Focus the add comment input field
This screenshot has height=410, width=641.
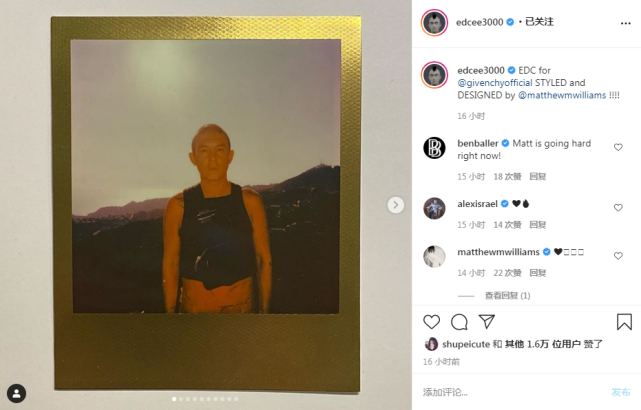coord(511,392)
